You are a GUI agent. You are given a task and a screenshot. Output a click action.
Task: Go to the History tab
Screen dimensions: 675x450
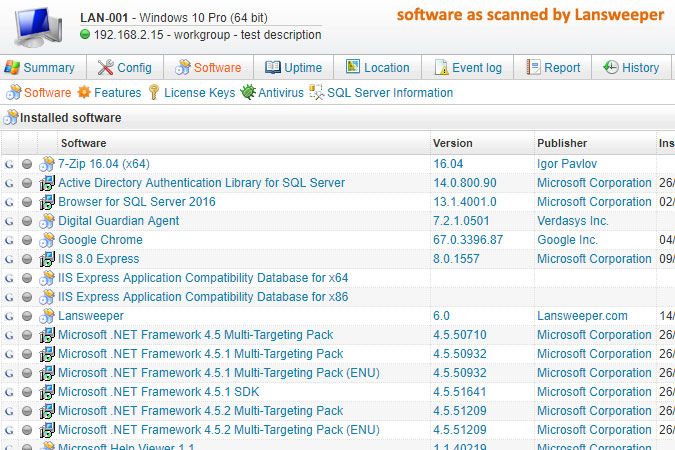click(630, 68)
